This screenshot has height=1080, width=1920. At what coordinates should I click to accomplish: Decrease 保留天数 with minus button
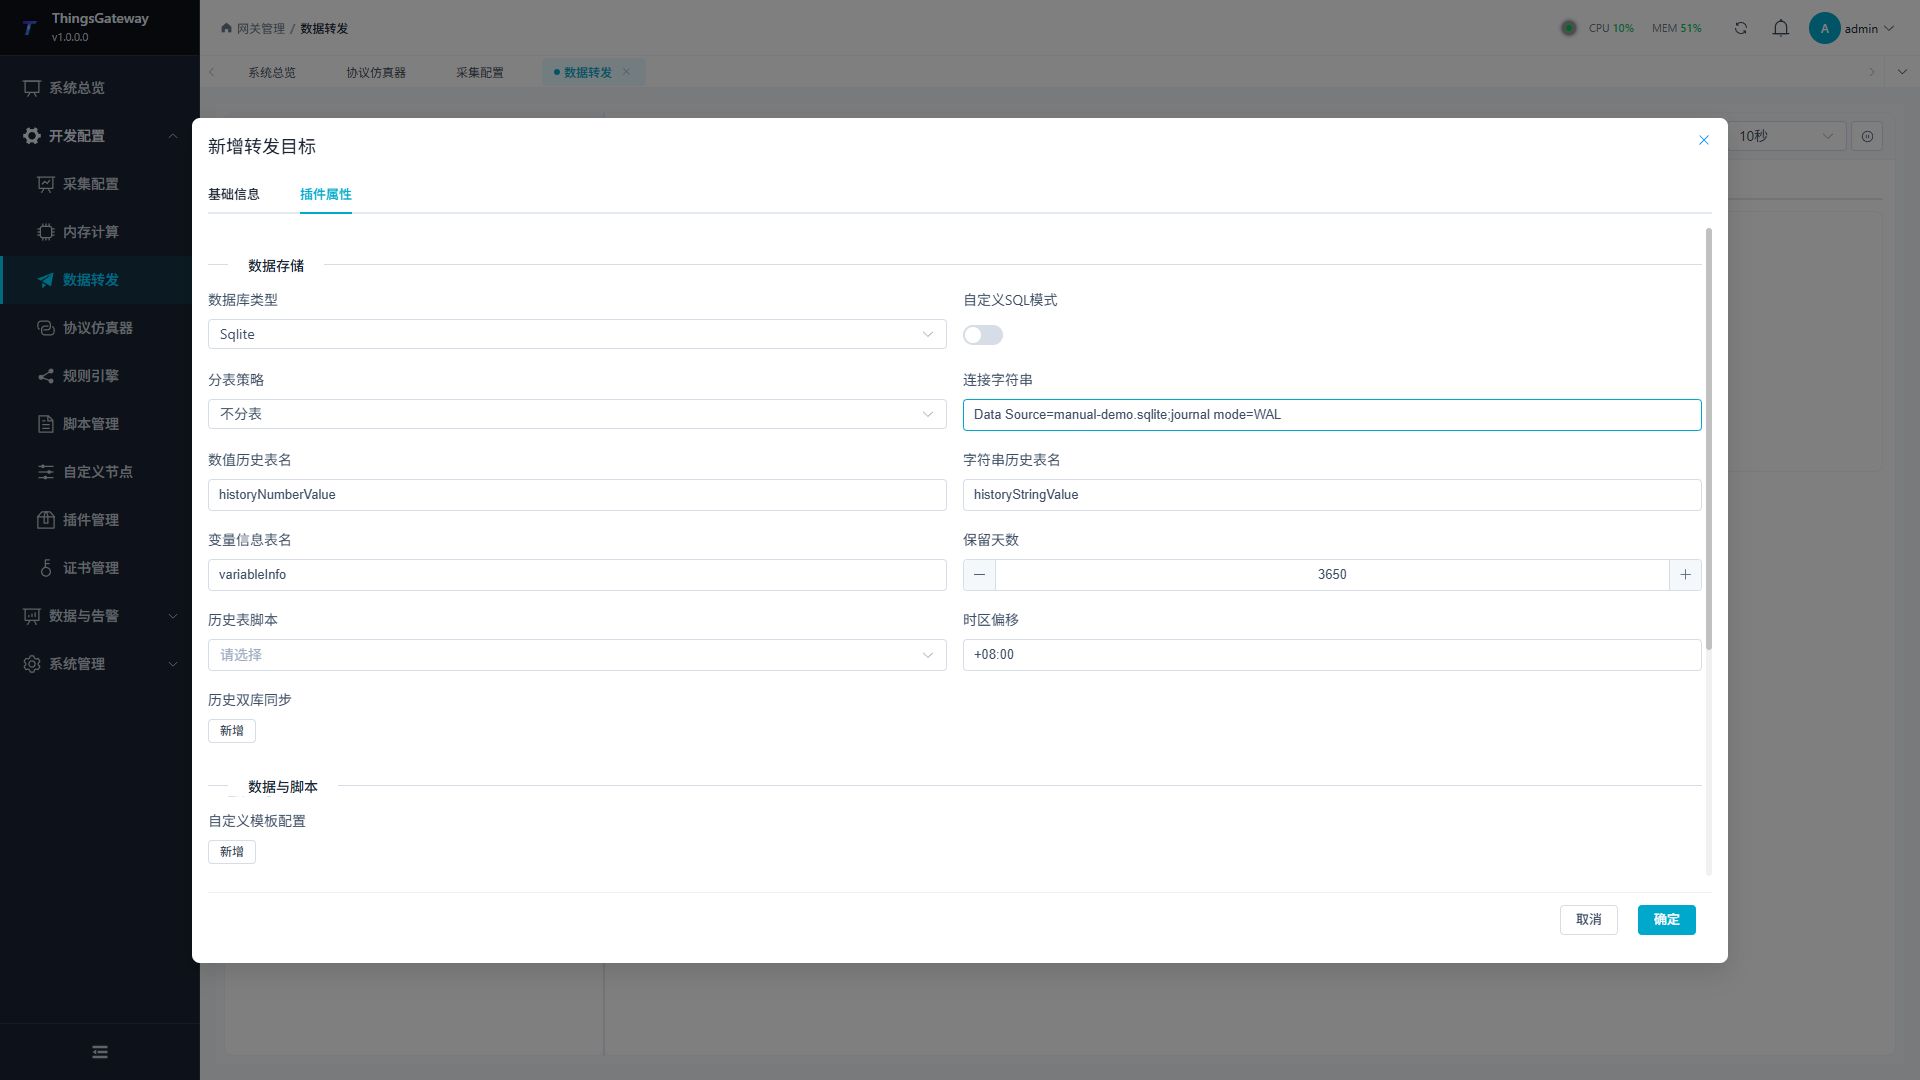[x=979, y=575]
